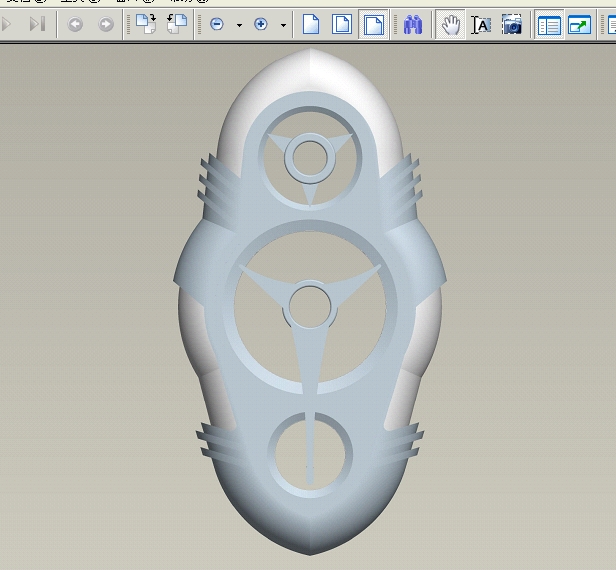Open the zoom out dropdown arrow

pyautogui.click(x=239, y=25)
